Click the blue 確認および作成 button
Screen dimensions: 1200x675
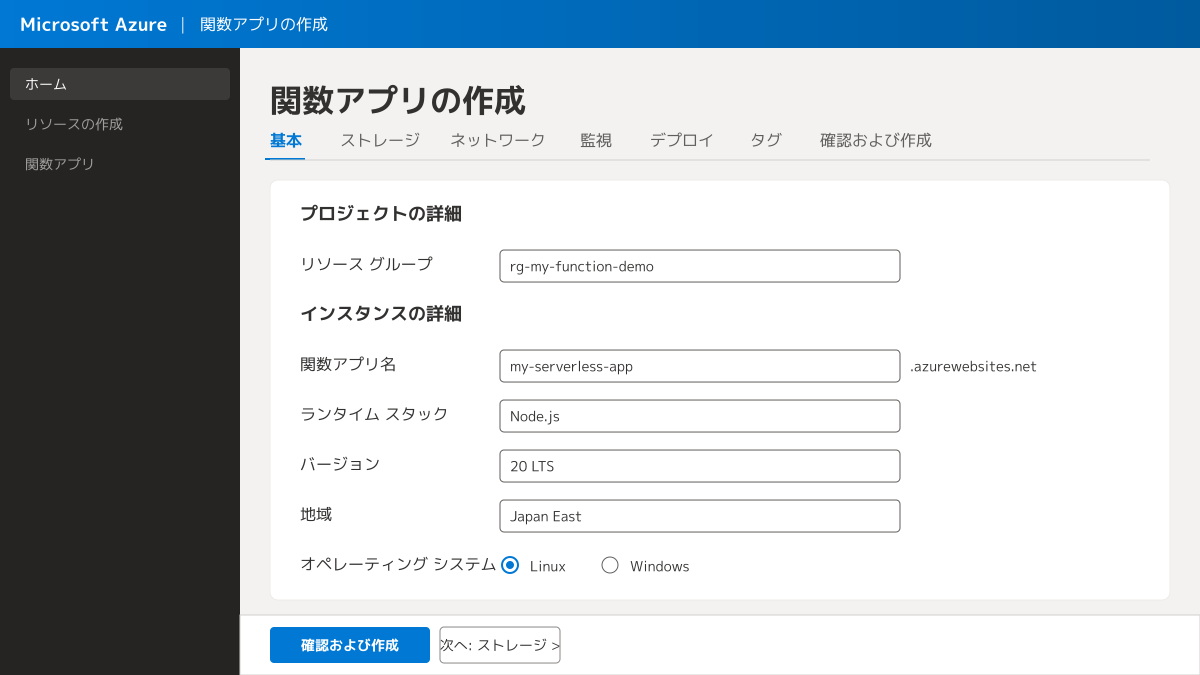(350, 645)
